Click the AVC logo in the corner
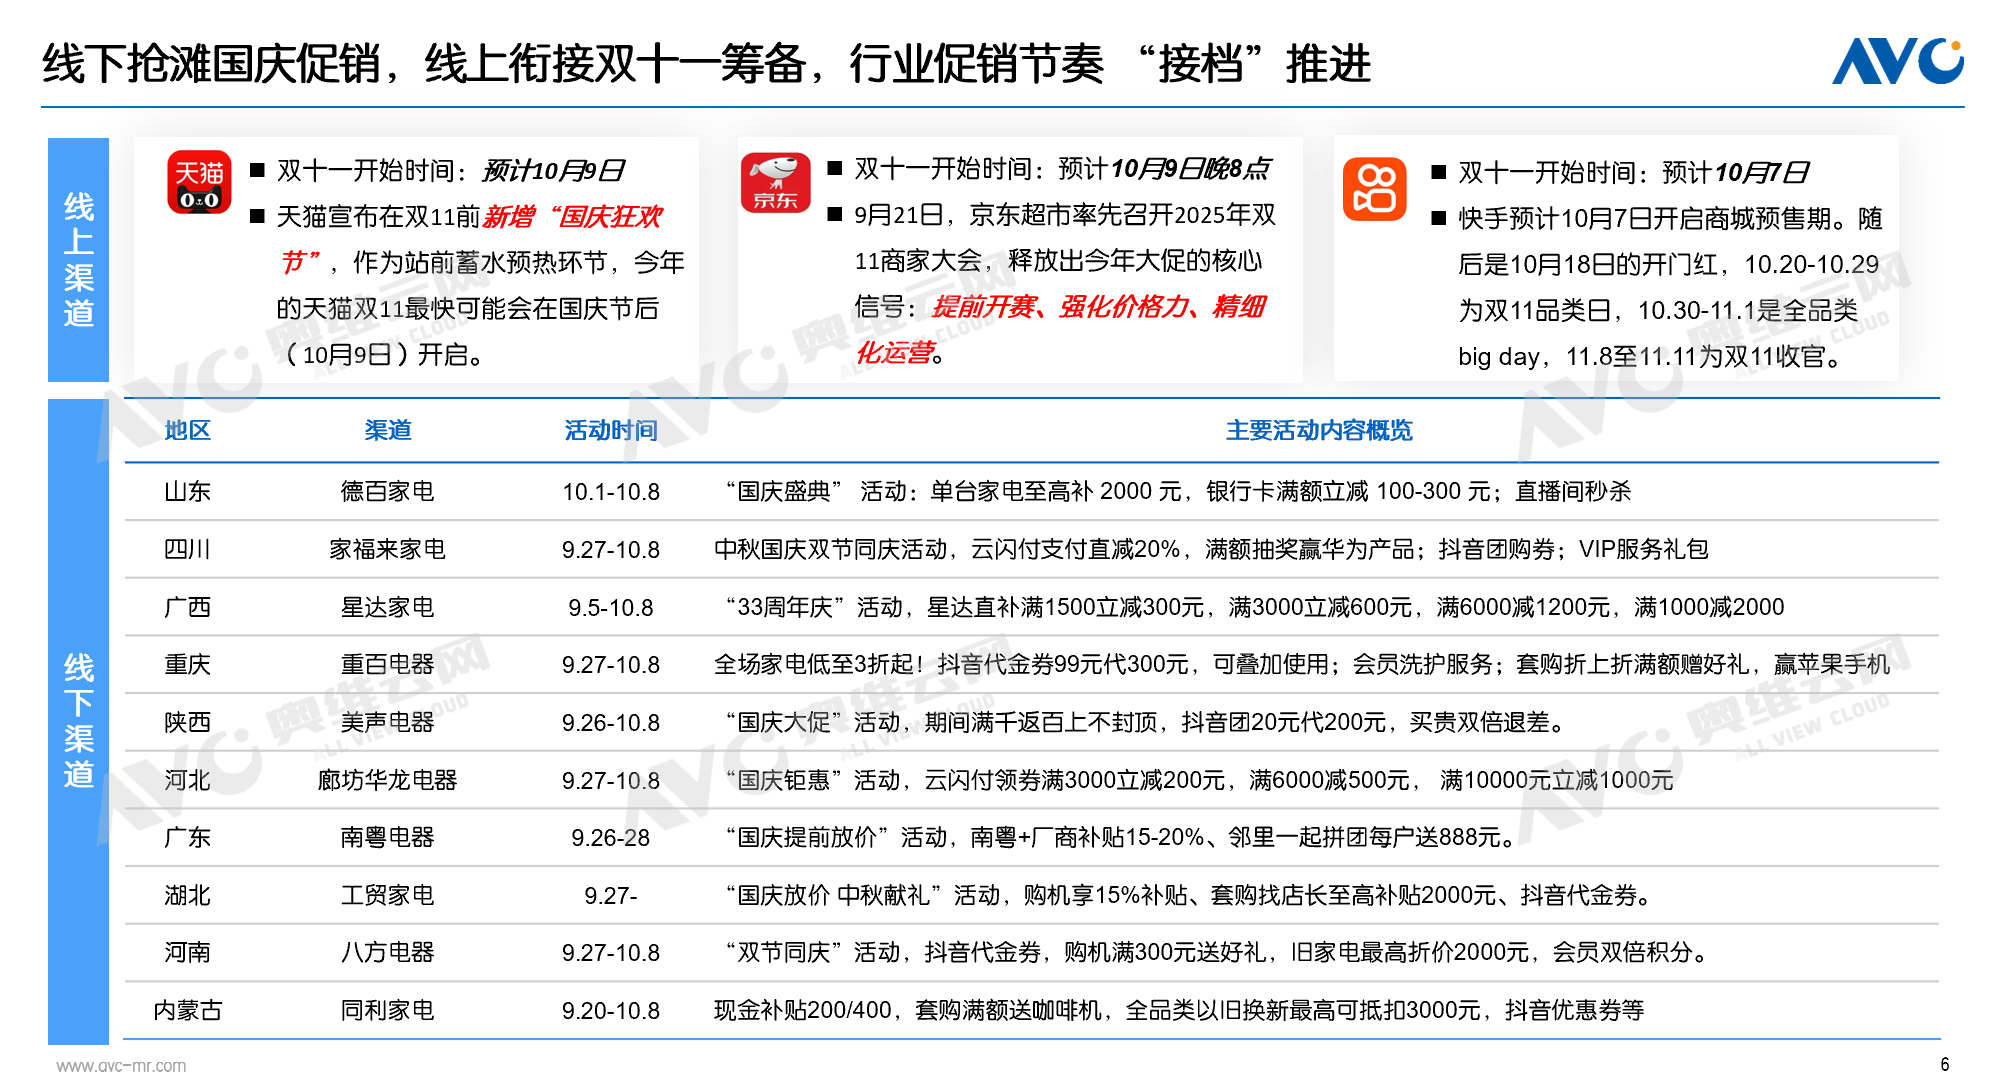The width and height of the screenshot is (2000, 1088). 1896,62
